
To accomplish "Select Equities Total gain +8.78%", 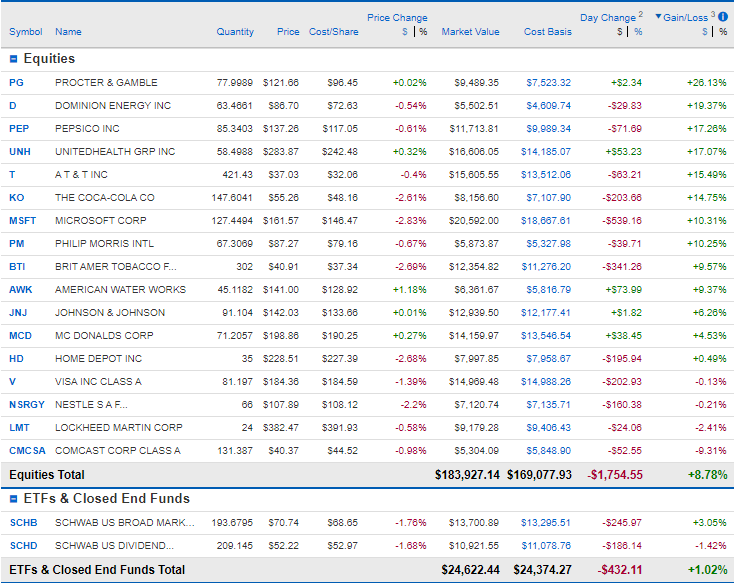I will [x=707, y=475].
